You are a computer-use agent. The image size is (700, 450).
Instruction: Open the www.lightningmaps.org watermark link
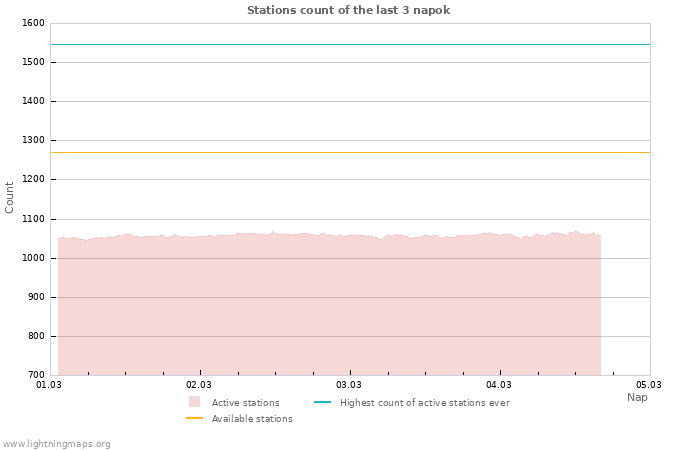57,444
